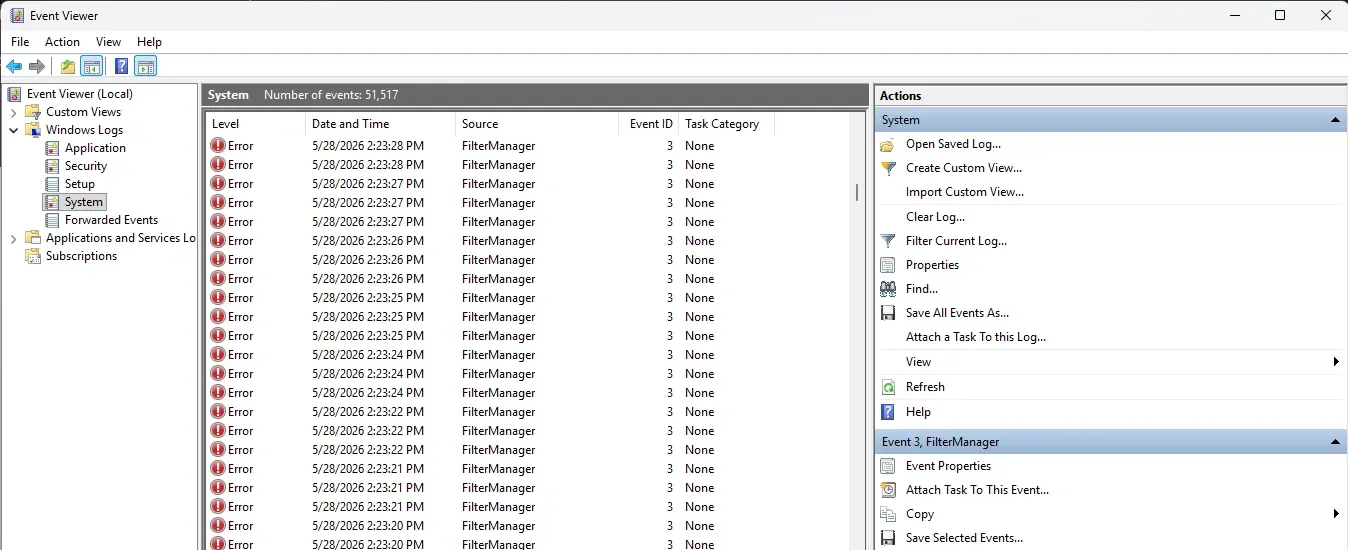Click the Filter Current Log funnel icon
Image resolution: width=1348 pixels, height=550 pixels.
[x=888, y=241]
